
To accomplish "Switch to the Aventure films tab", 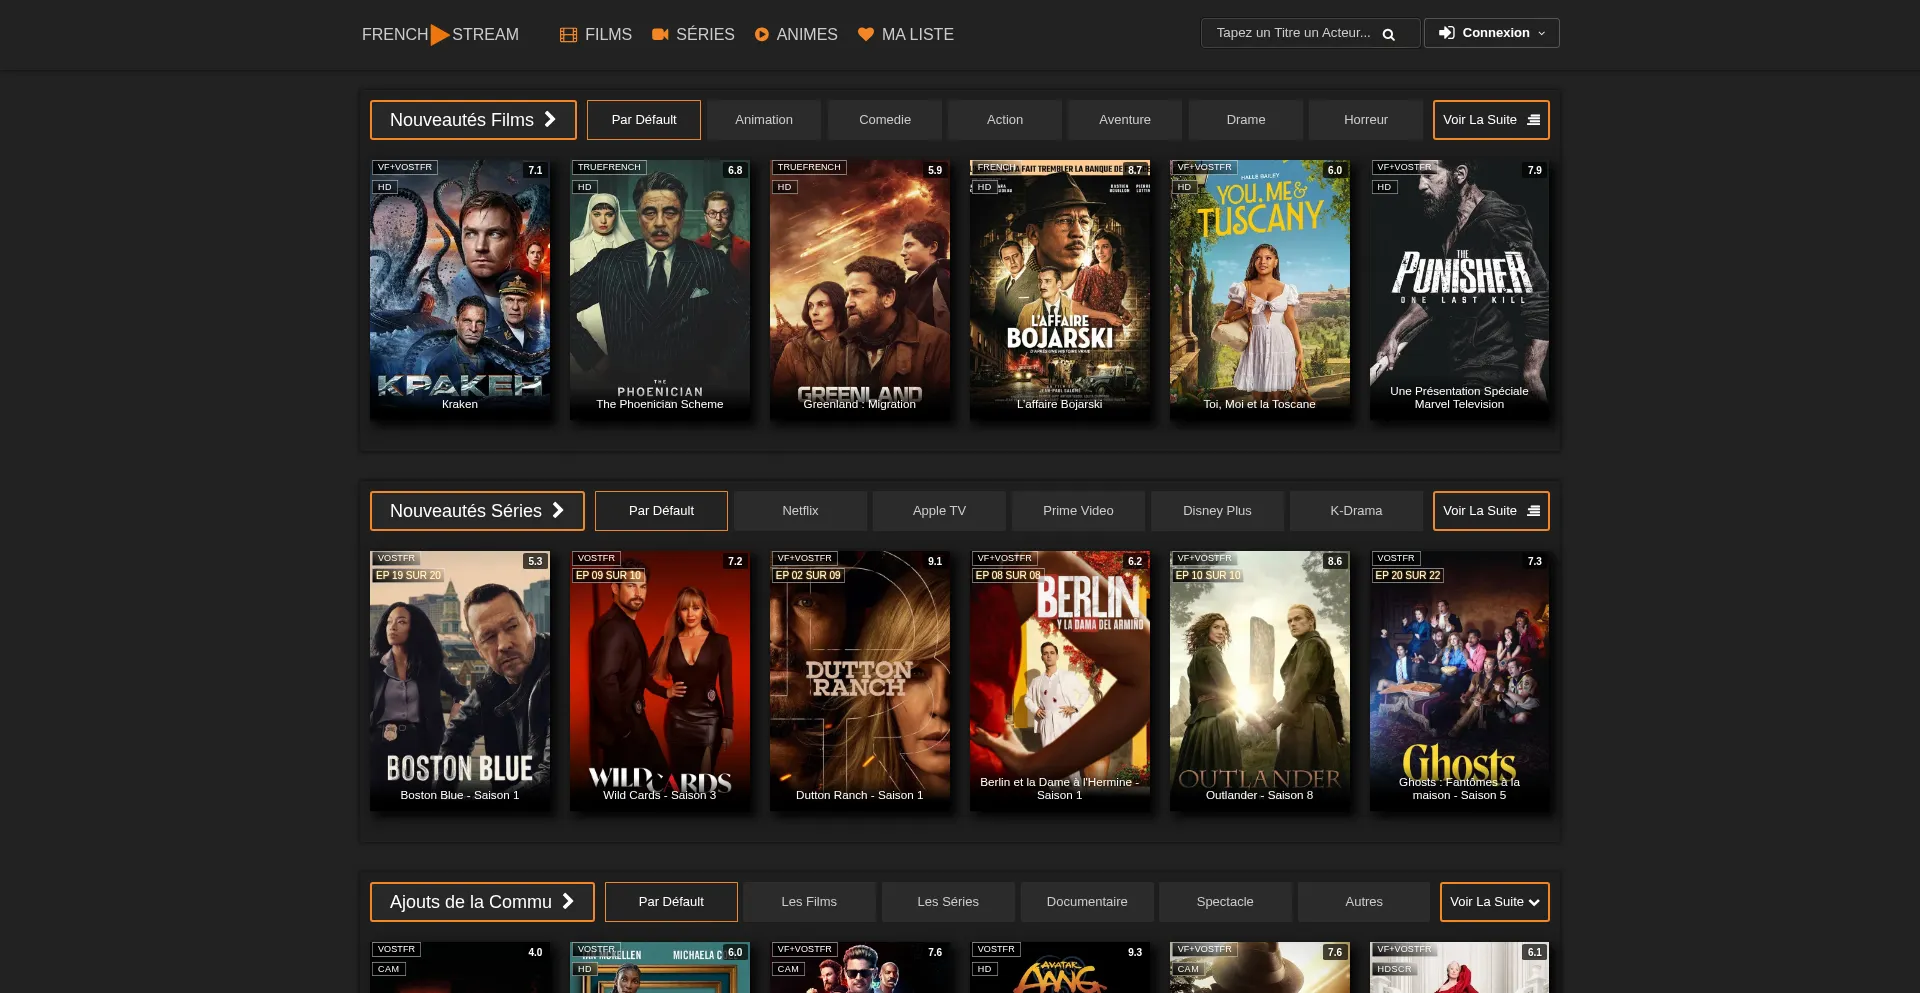I will 1125,120.
